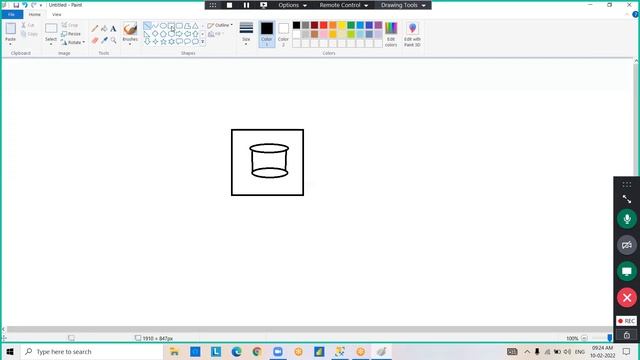Select the Magnifier tool
The image size is (640, 360).
point(113,40)
